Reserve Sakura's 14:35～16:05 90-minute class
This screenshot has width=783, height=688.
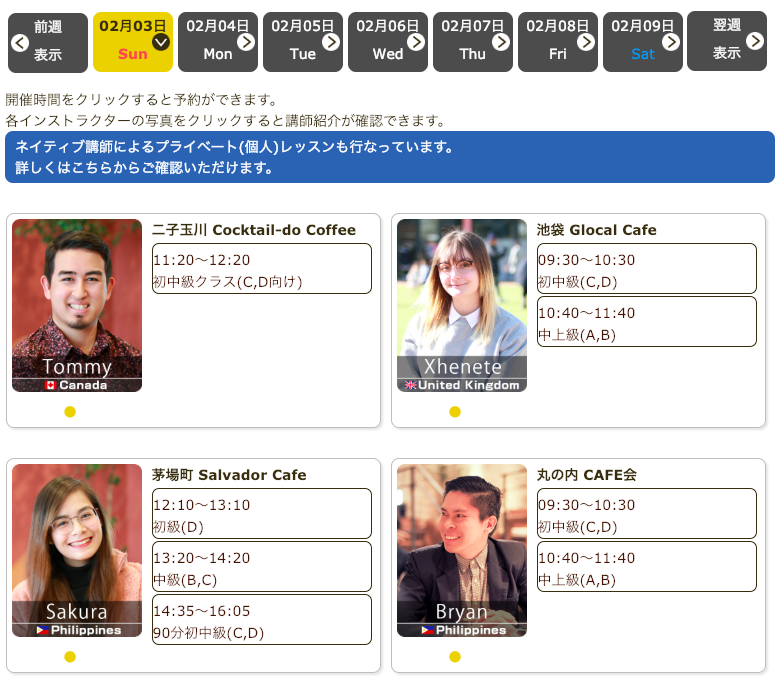point(261,621)
